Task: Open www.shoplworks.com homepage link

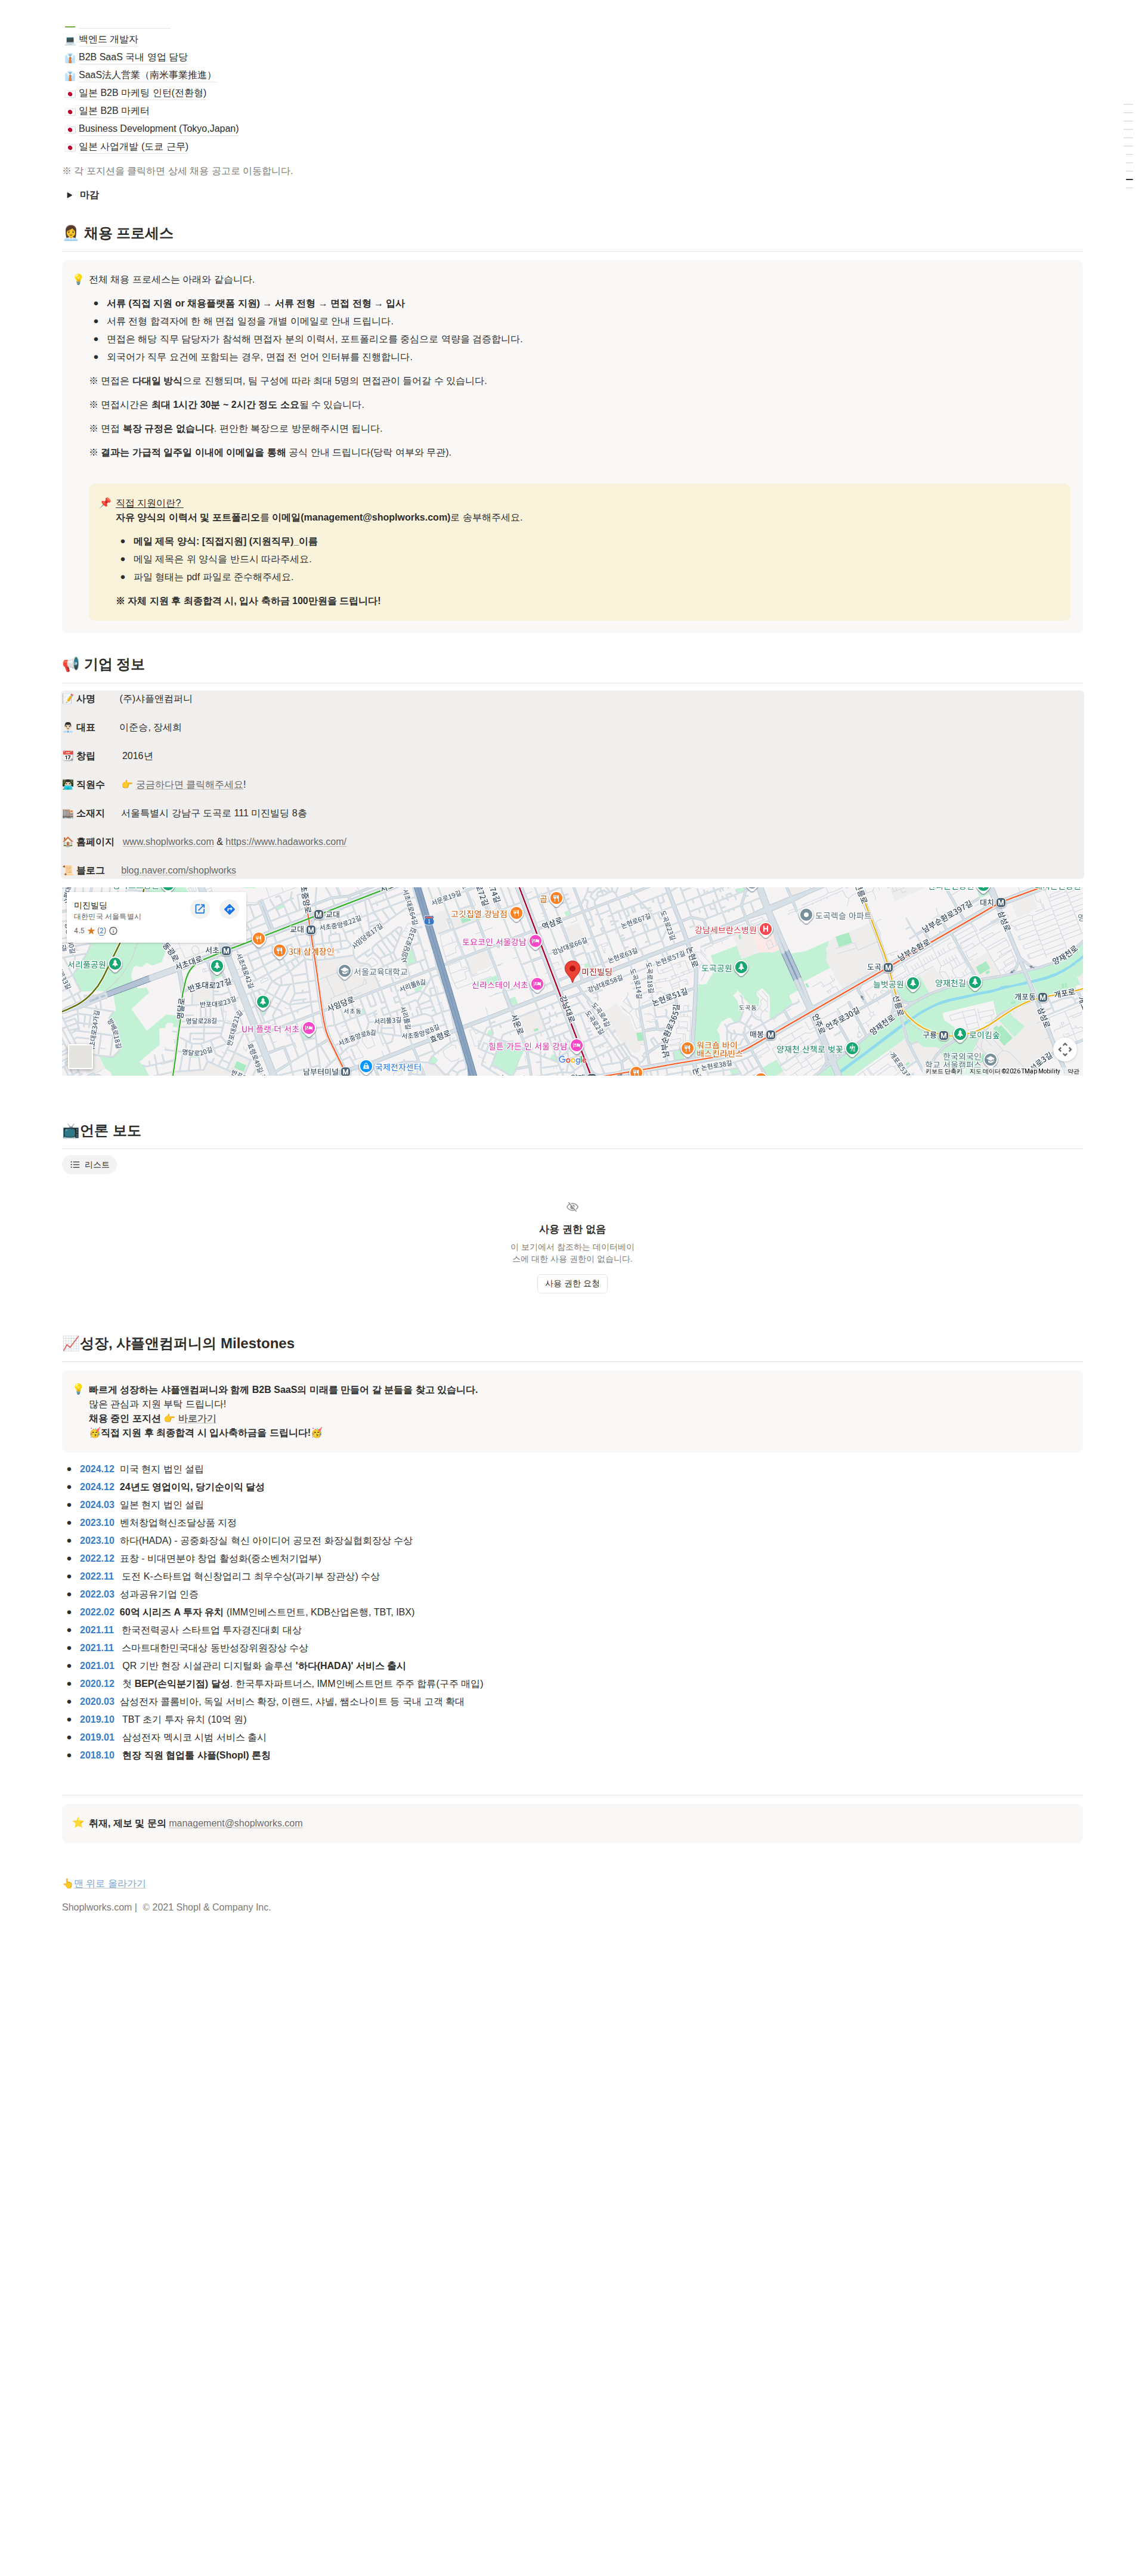Action: click(168, 841)
